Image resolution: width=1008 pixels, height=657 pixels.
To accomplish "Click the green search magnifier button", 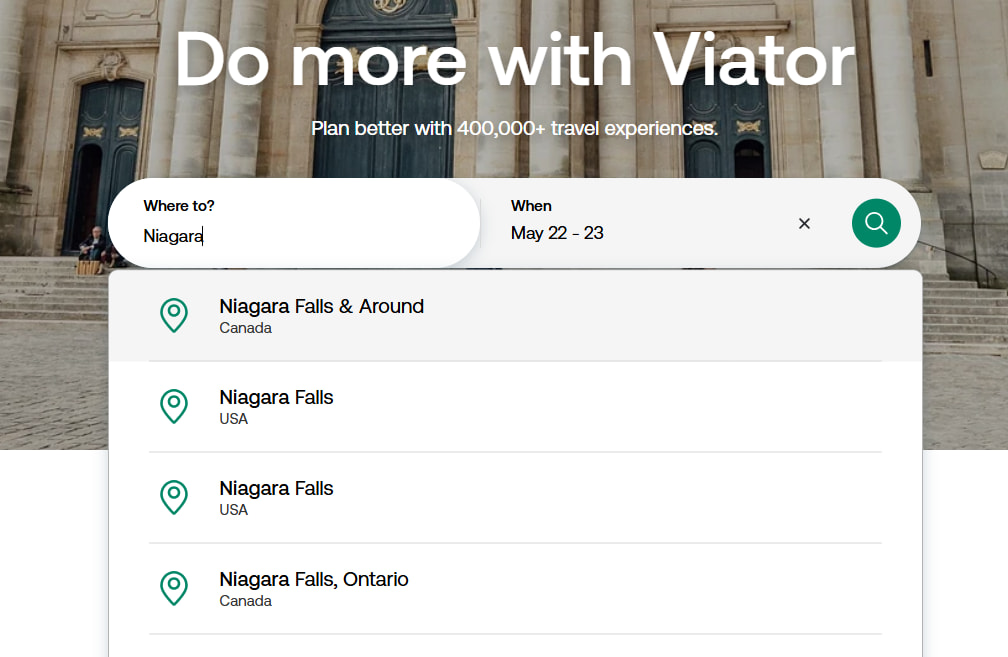I will click(x=876, y=223).
